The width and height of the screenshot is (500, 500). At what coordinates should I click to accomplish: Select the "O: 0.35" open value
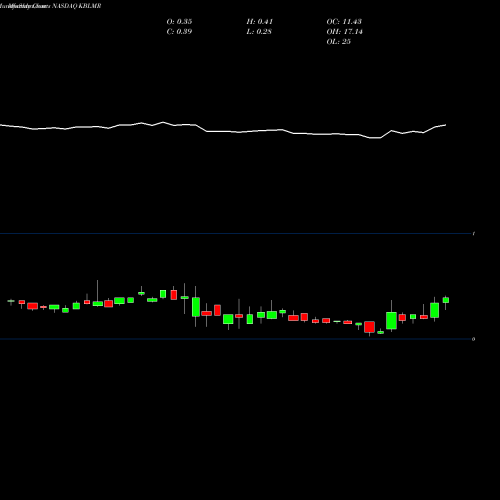click(179, 22)
